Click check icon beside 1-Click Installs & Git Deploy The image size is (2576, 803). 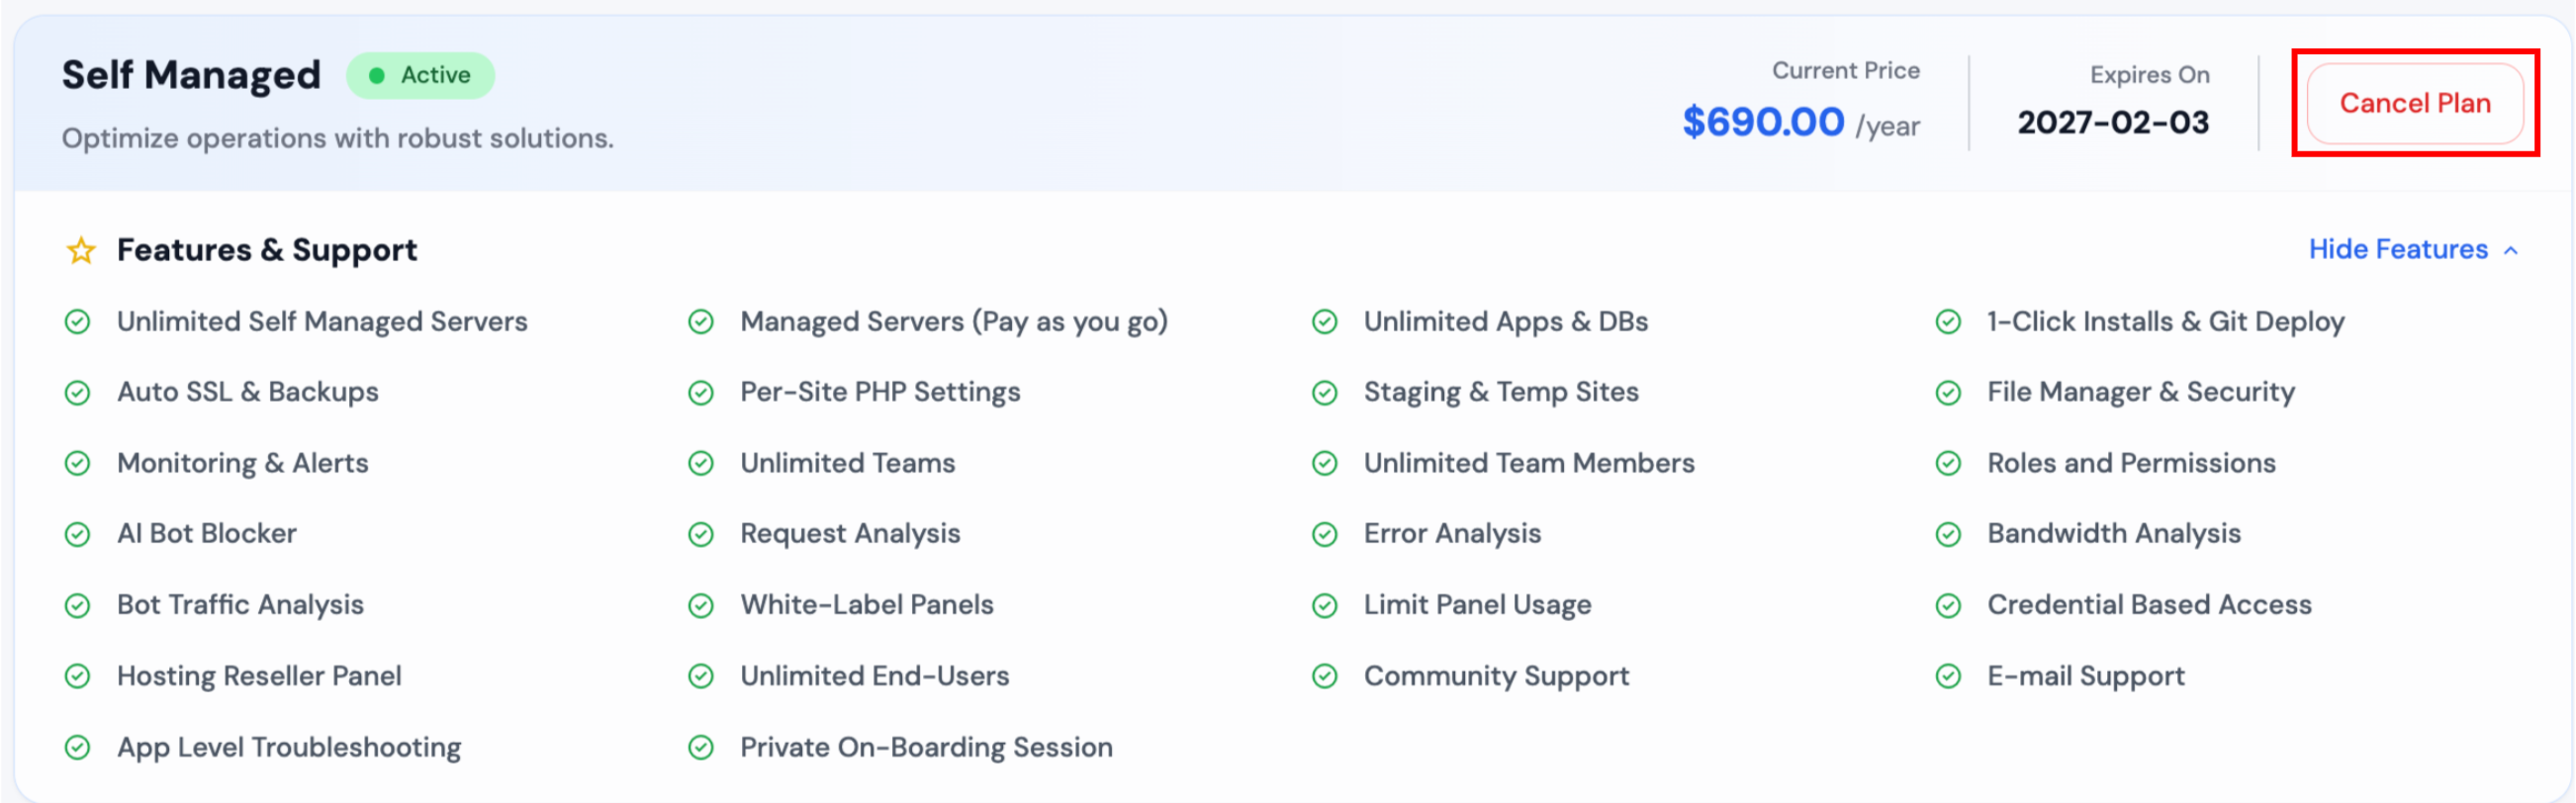pos(1948,322)
